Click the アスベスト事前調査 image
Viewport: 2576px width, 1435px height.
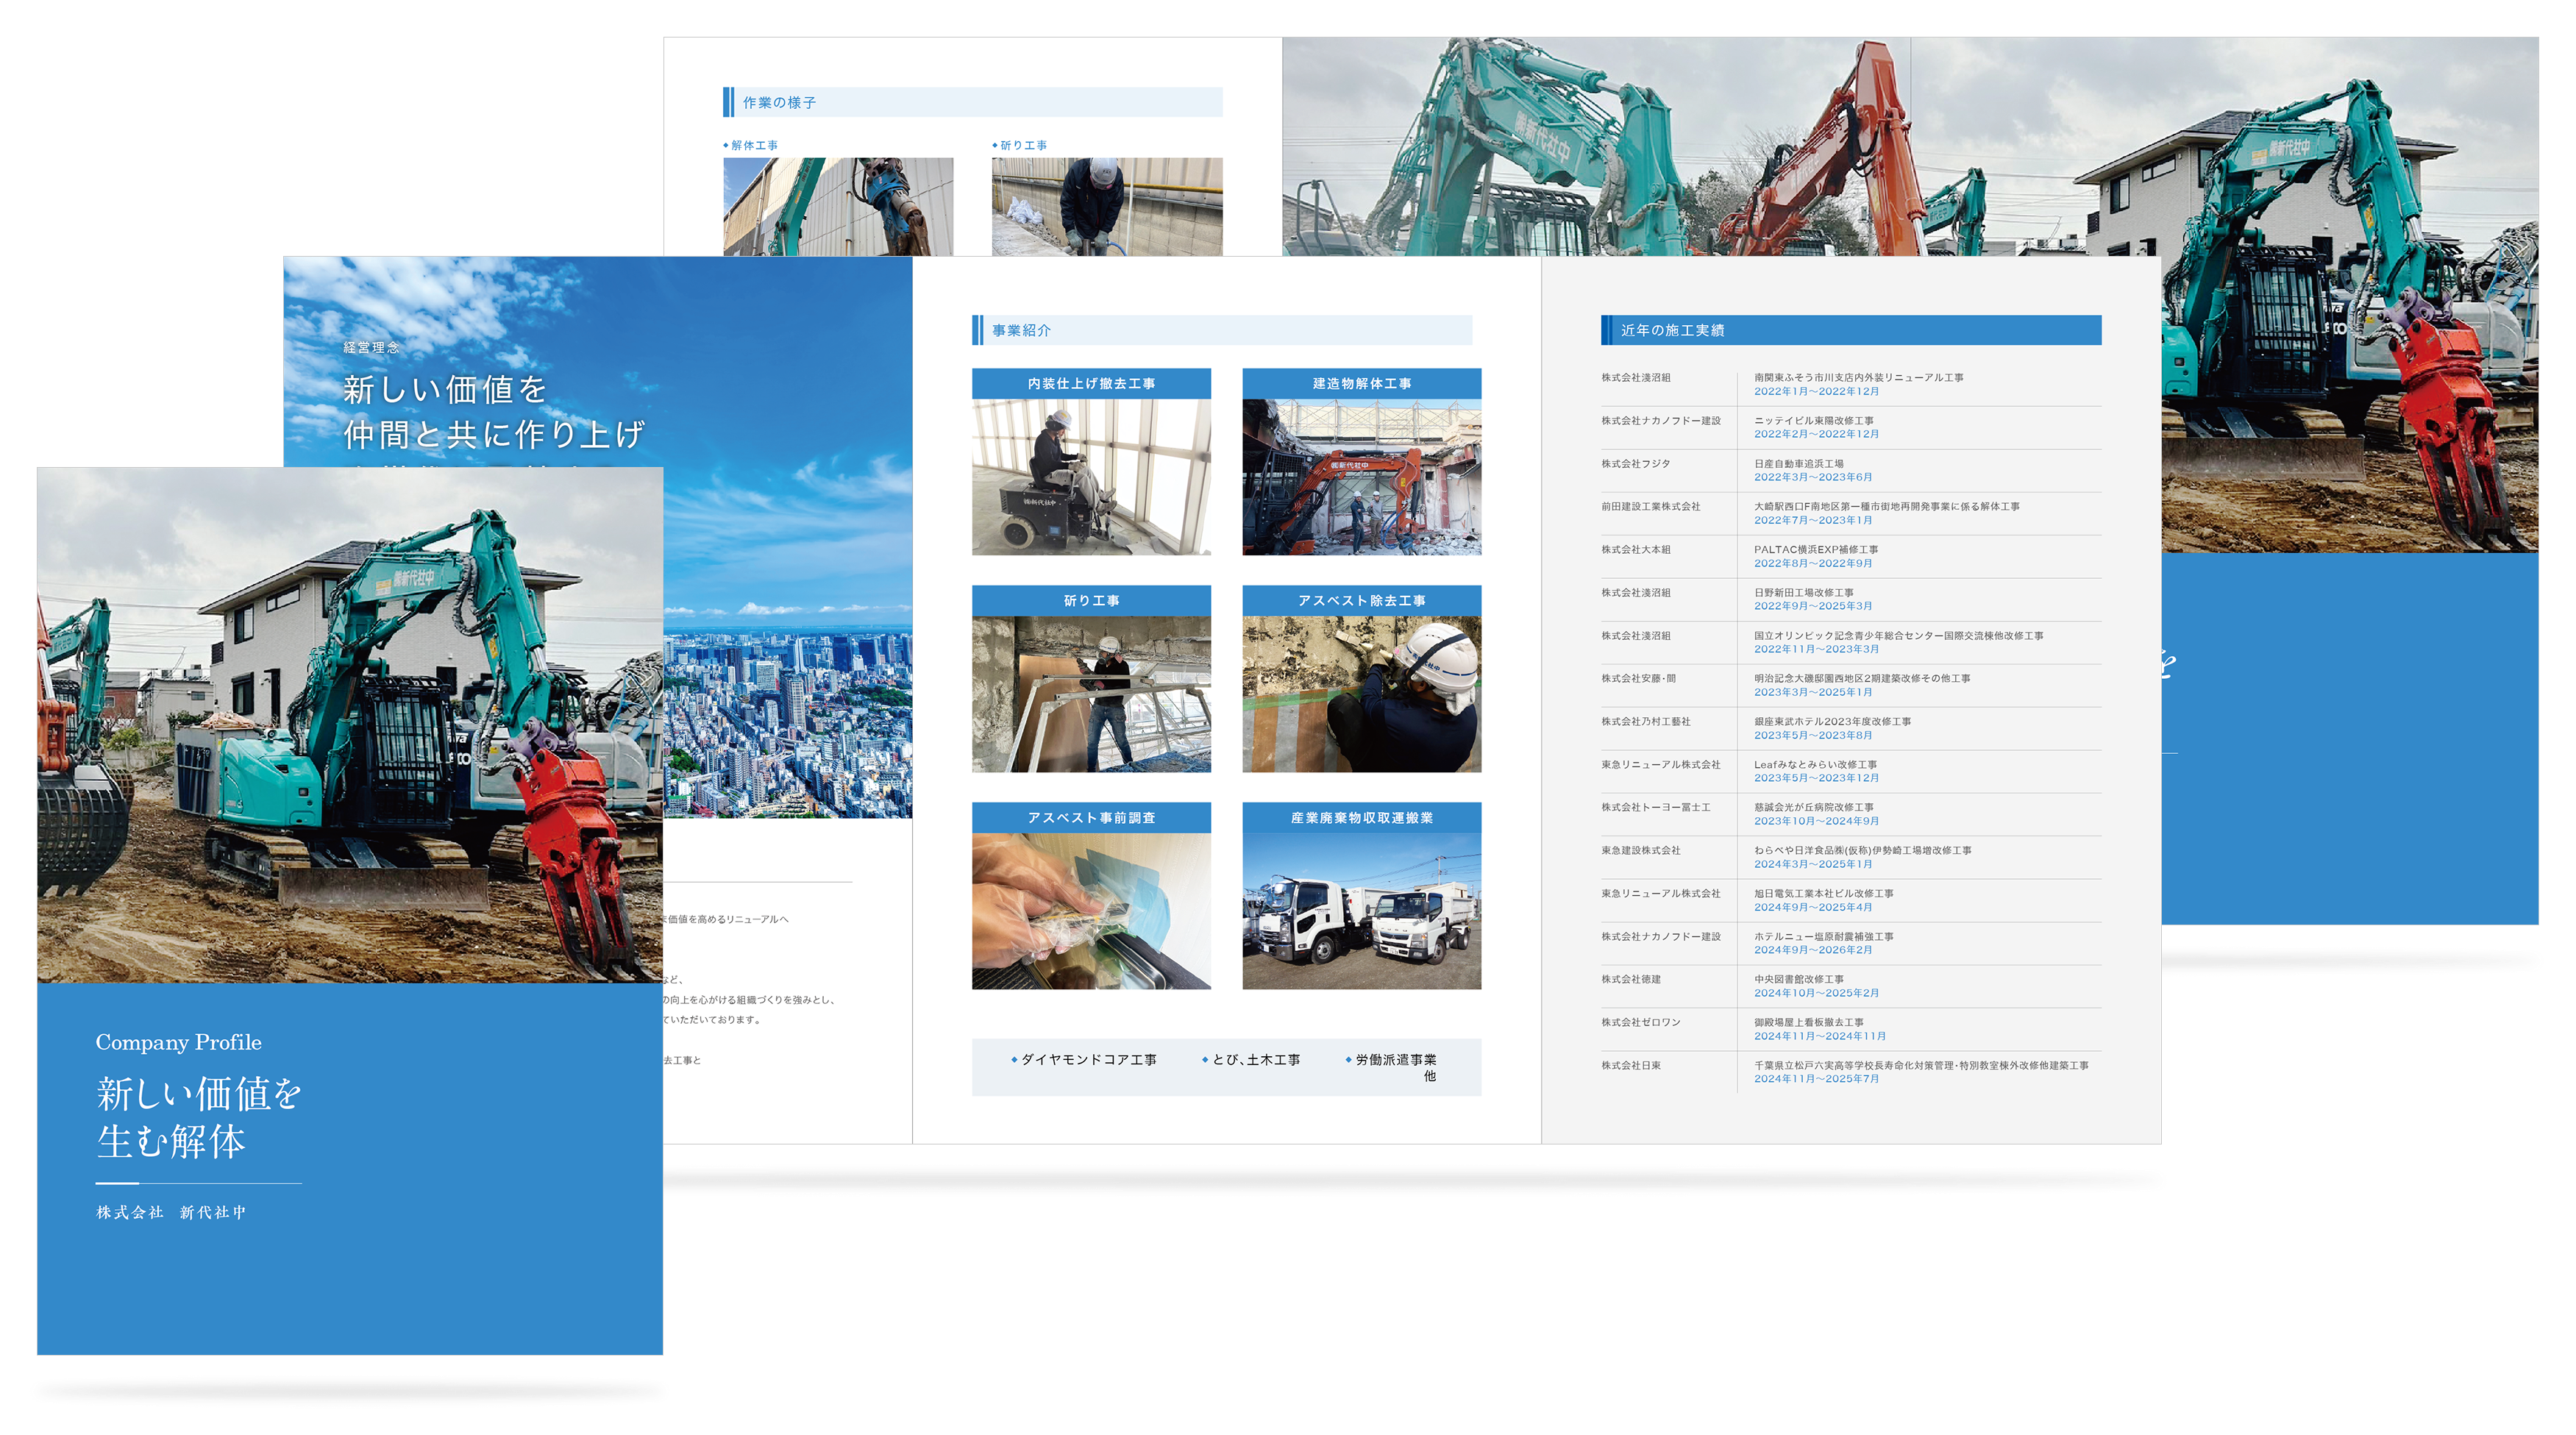pos(1091,911)
